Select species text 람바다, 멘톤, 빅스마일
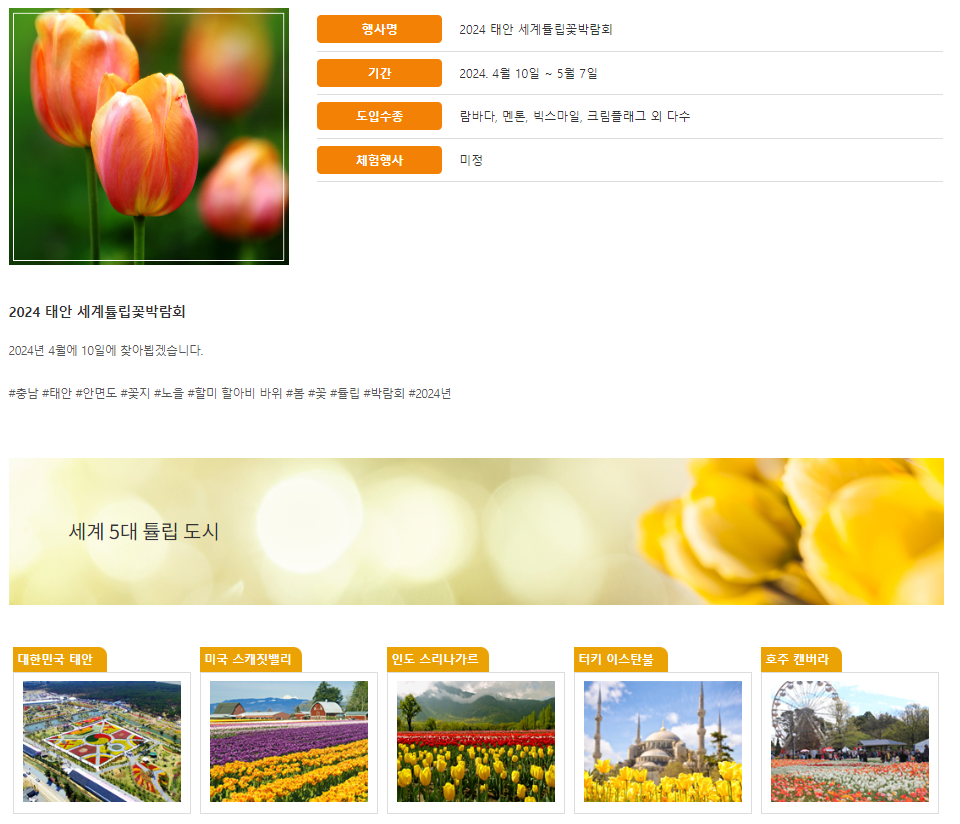 pos(520,116)
